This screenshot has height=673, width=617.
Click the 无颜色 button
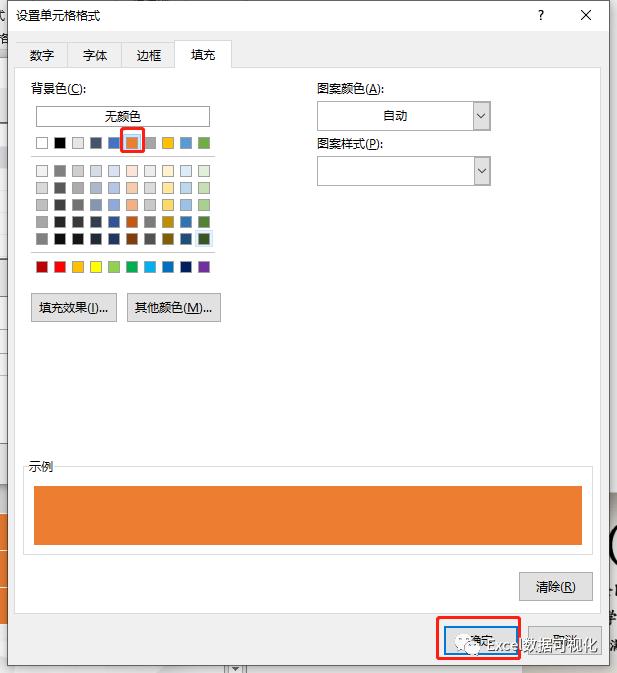pyautogui.click(x=123, y=116)
